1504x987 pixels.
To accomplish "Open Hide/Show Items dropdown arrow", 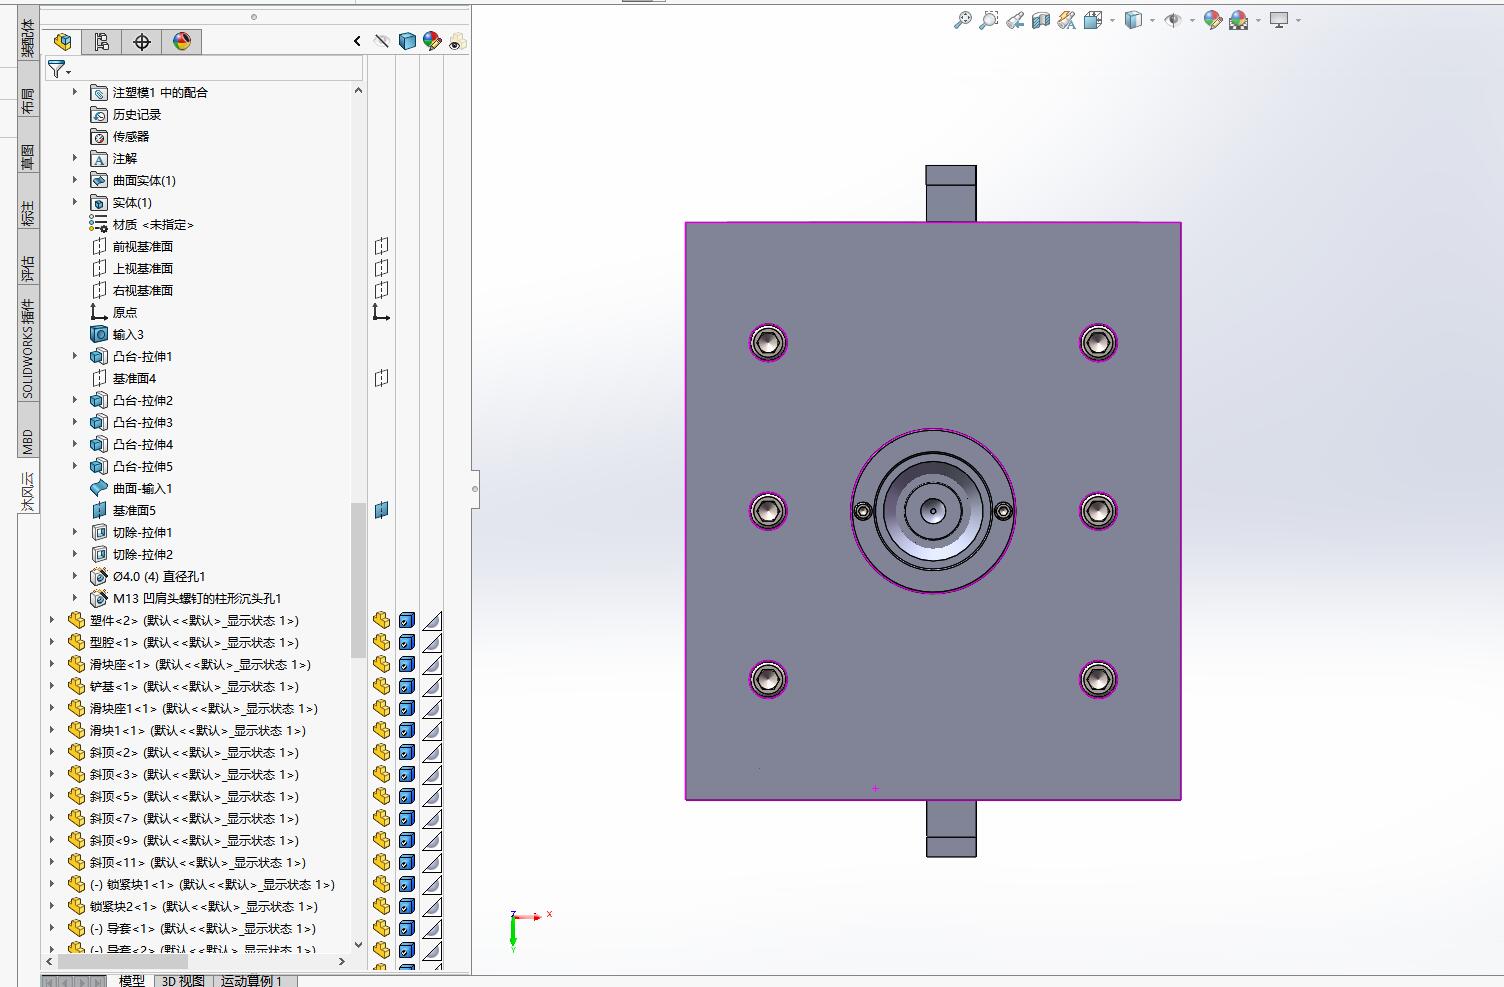I will (x=1193, y=20).
